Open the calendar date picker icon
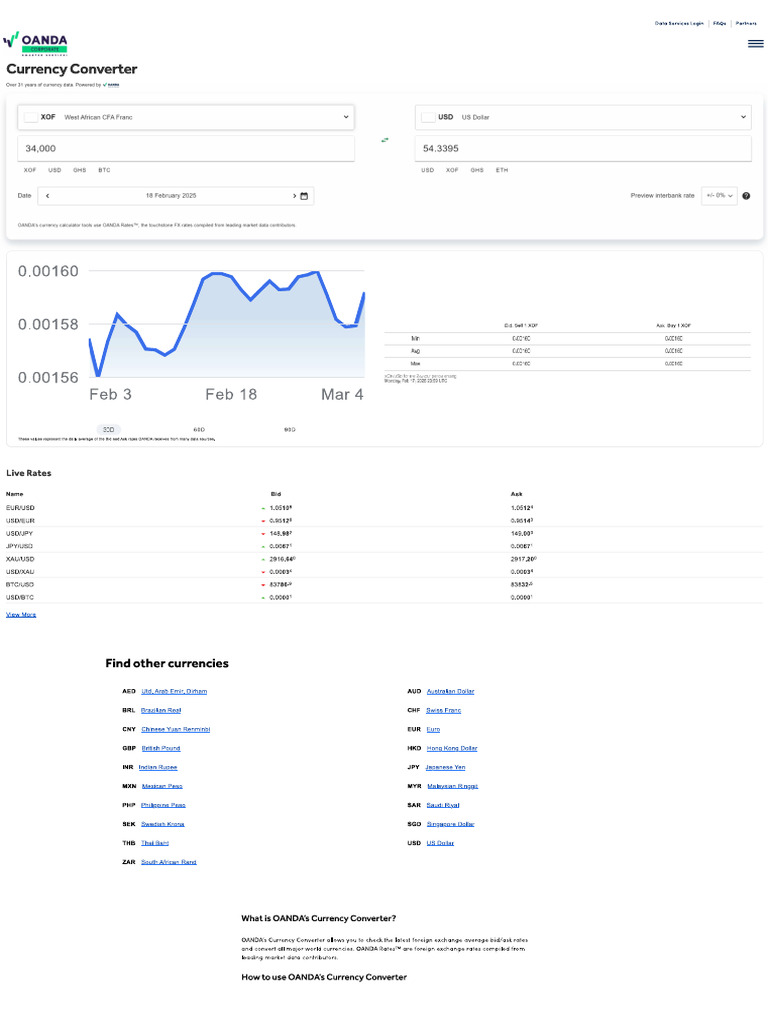Image resolution: width=768 pixels, height=1024 pixels. pos(304,196)
